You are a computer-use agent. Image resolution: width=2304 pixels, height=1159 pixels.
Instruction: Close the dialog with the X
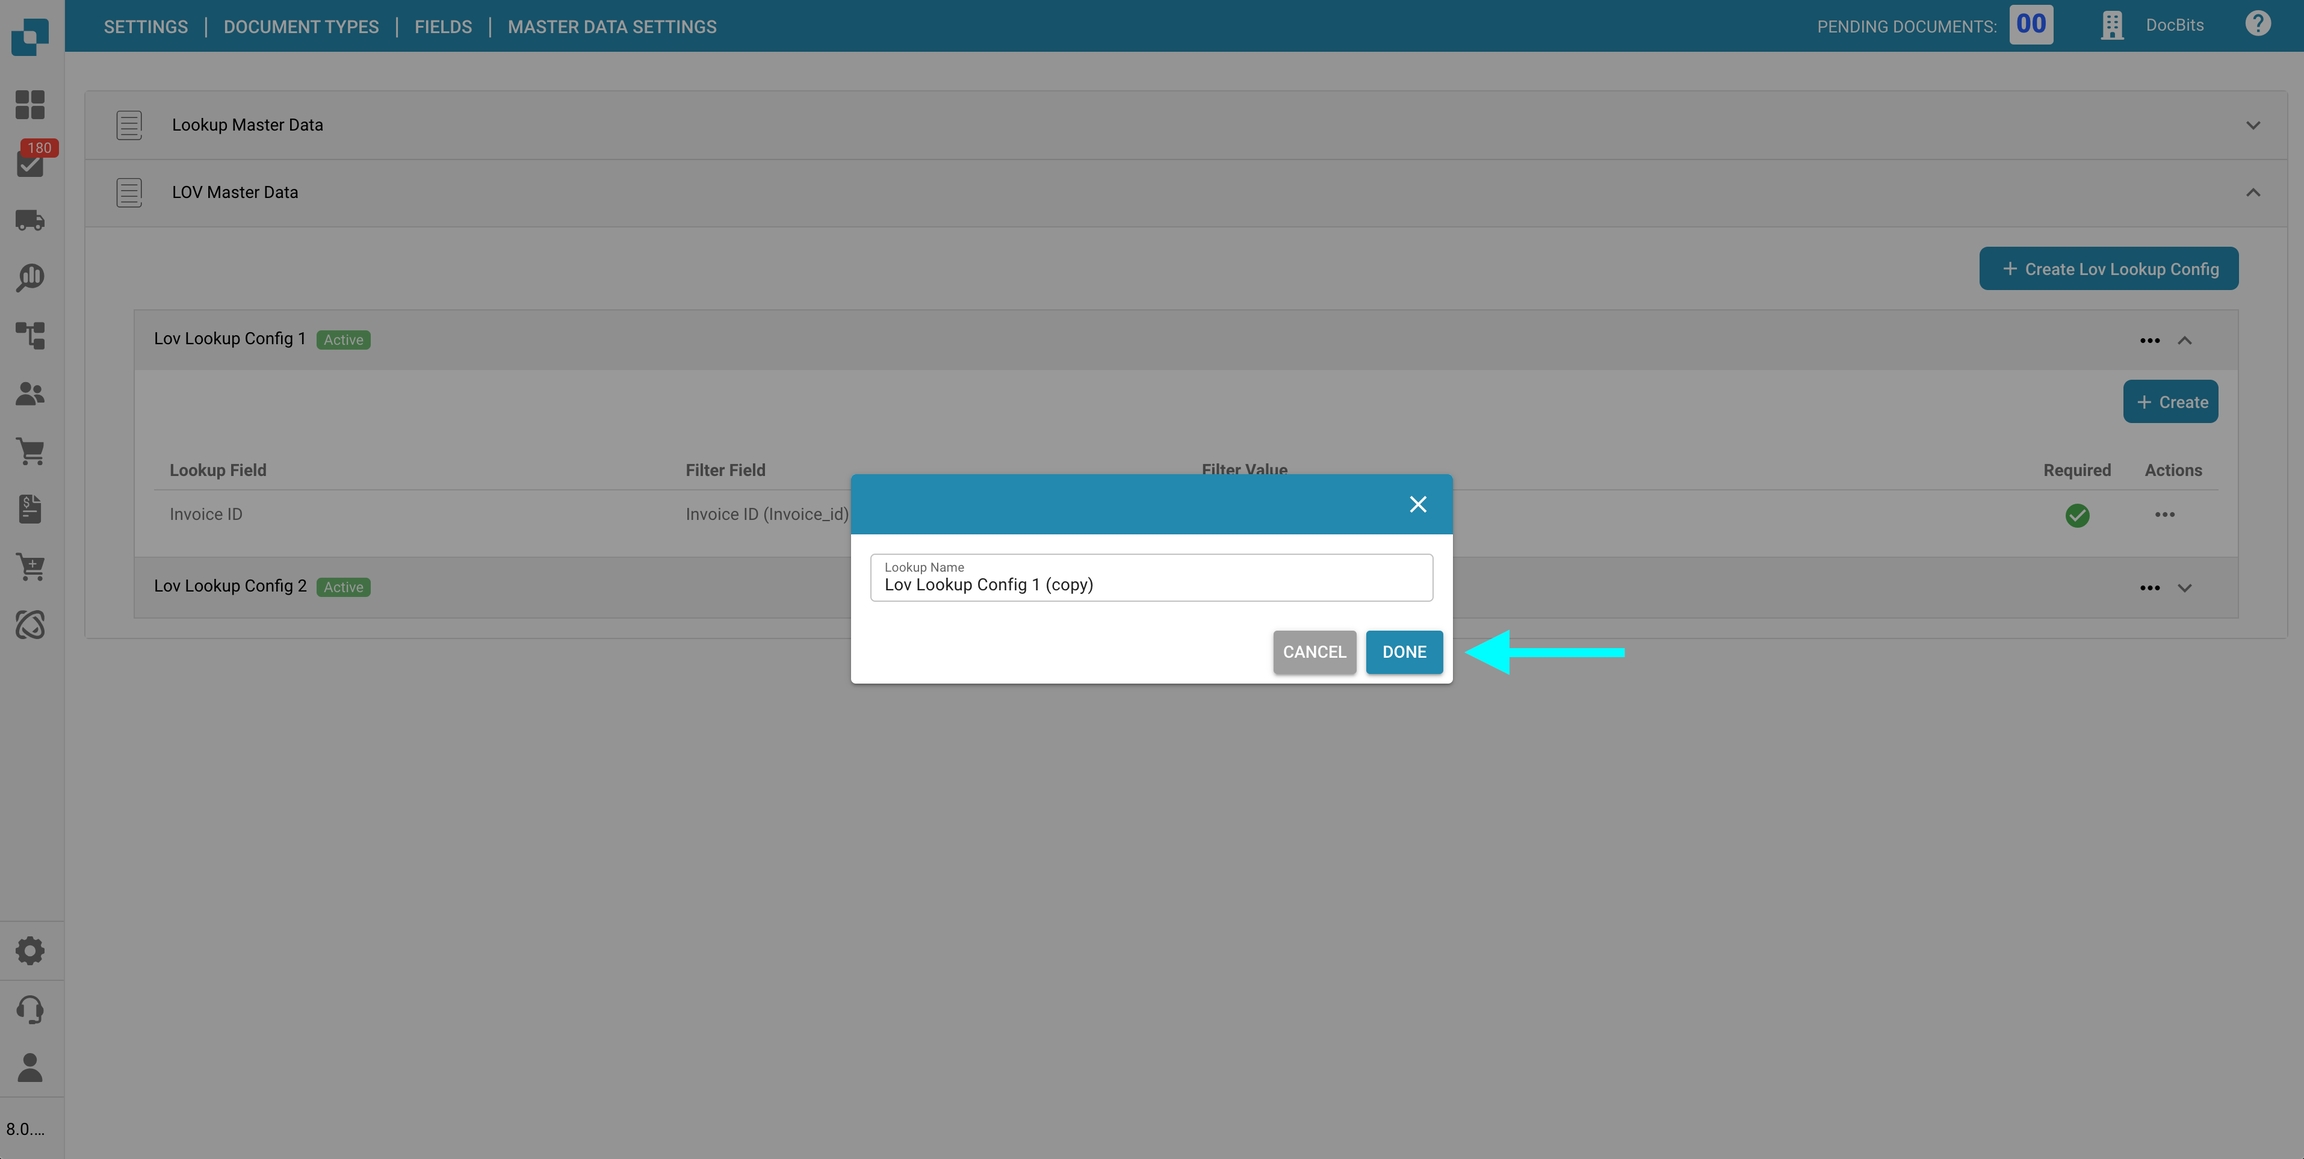pyautogui.click(x=1417, y=504)
